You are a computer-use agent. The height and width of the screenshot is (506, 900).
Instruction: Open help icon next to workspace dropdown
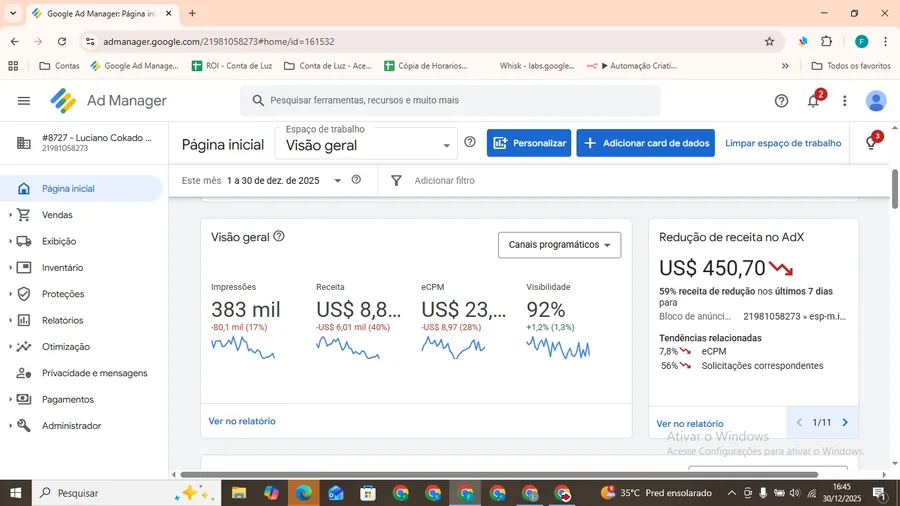[470, 142]
